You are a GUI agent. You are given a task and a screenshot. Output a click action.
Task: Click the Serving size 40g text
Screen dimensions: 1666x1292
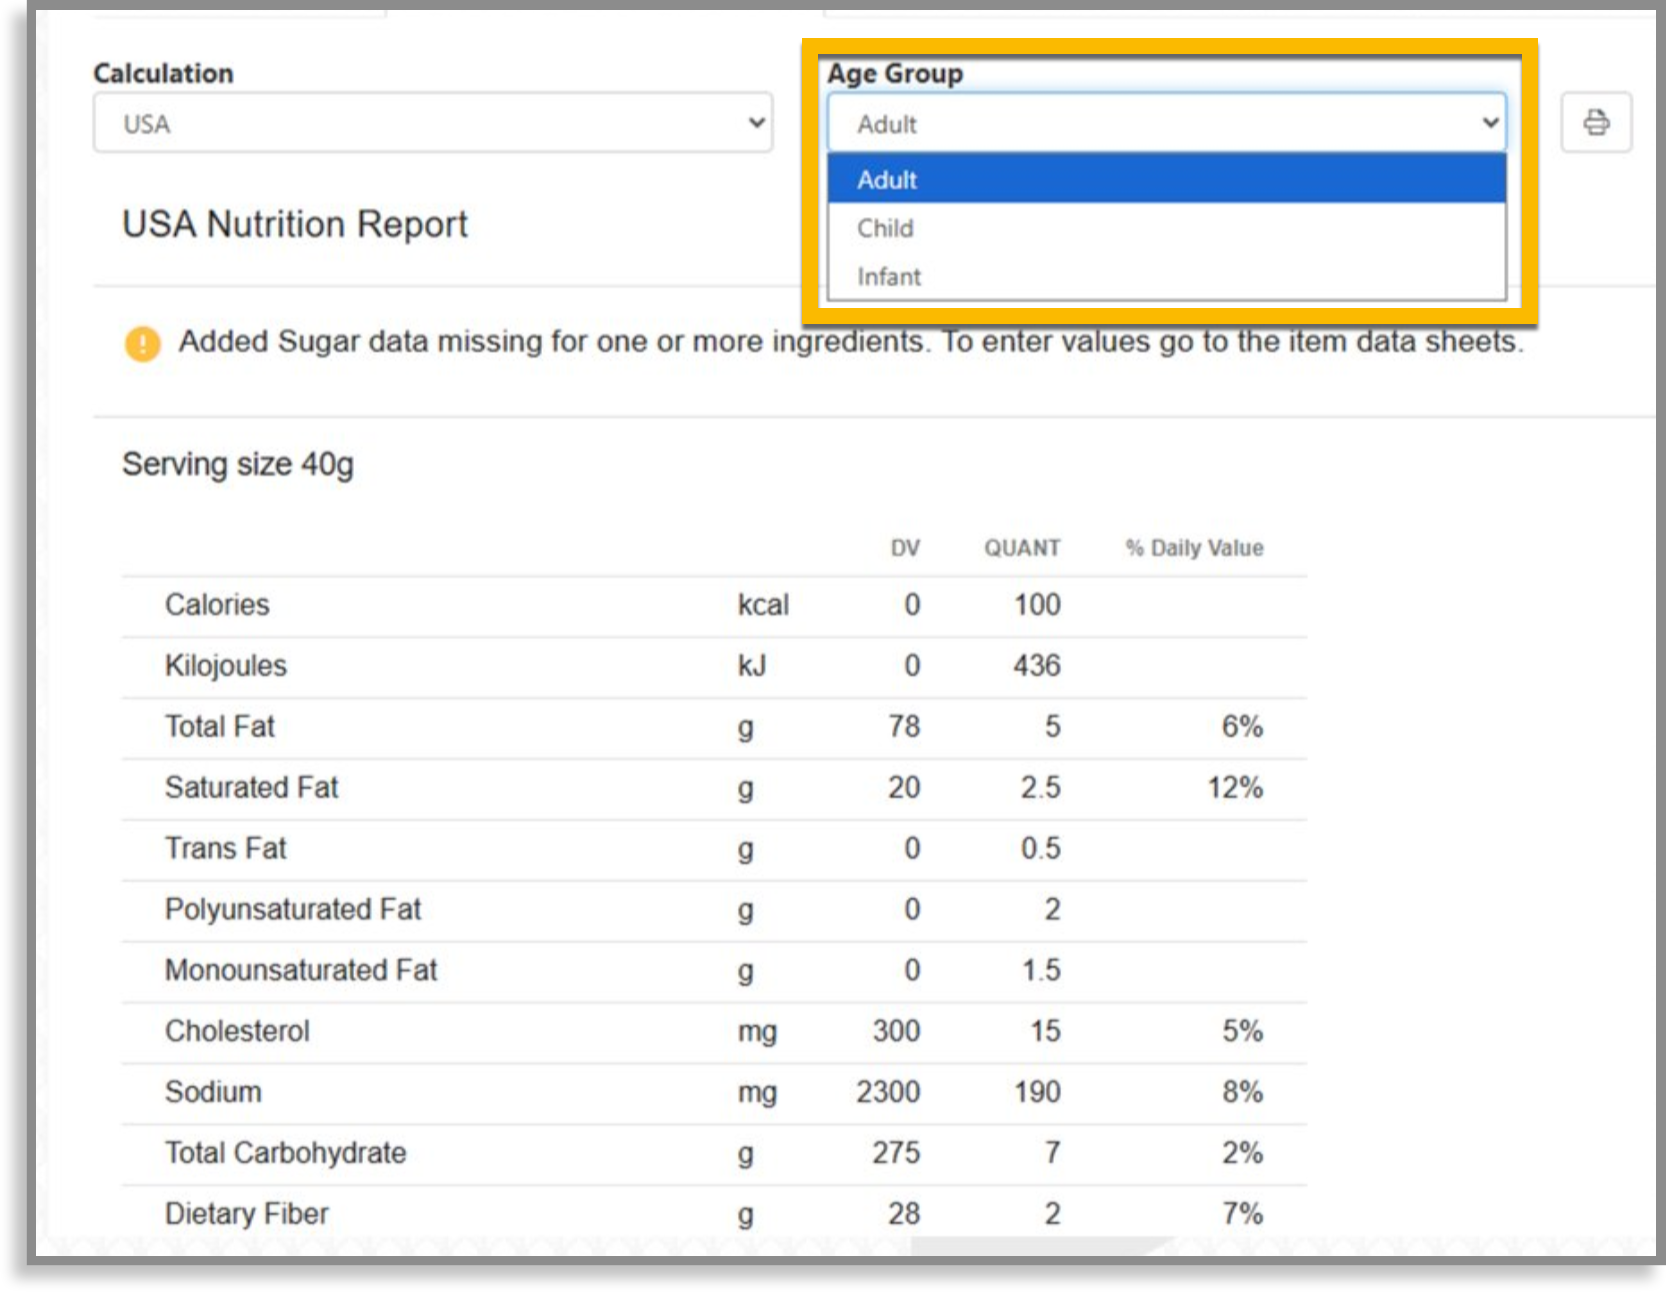point(238,464)
